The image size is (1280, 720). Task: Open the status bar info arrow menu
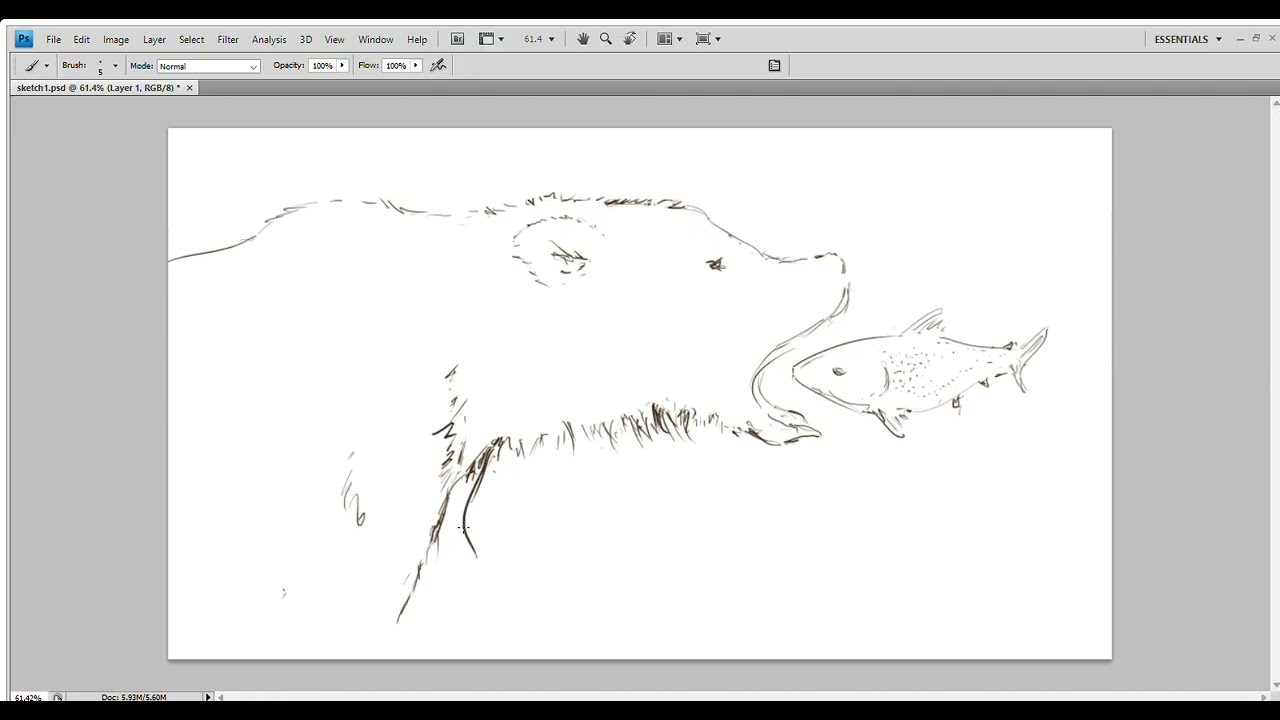coord(208,697)
